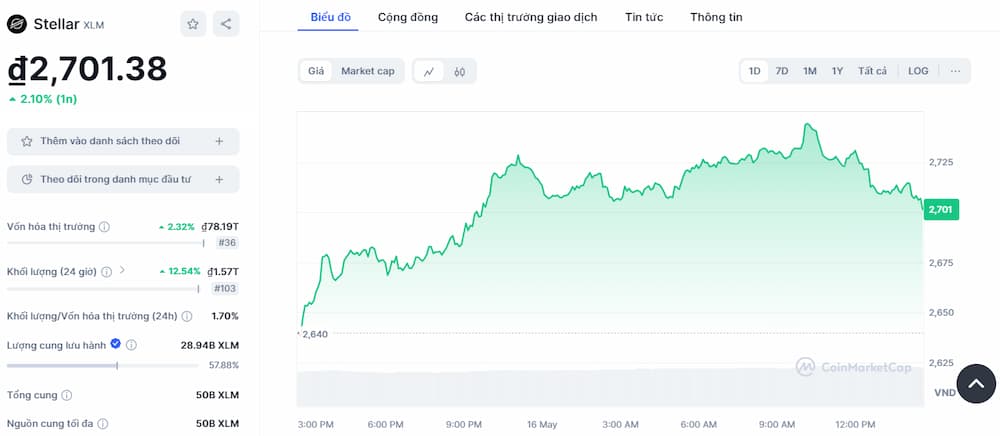The image size is (1000, 436).
Task: Click info icon beside Nguồn cung tối đa
Action: tap(103, 424)
